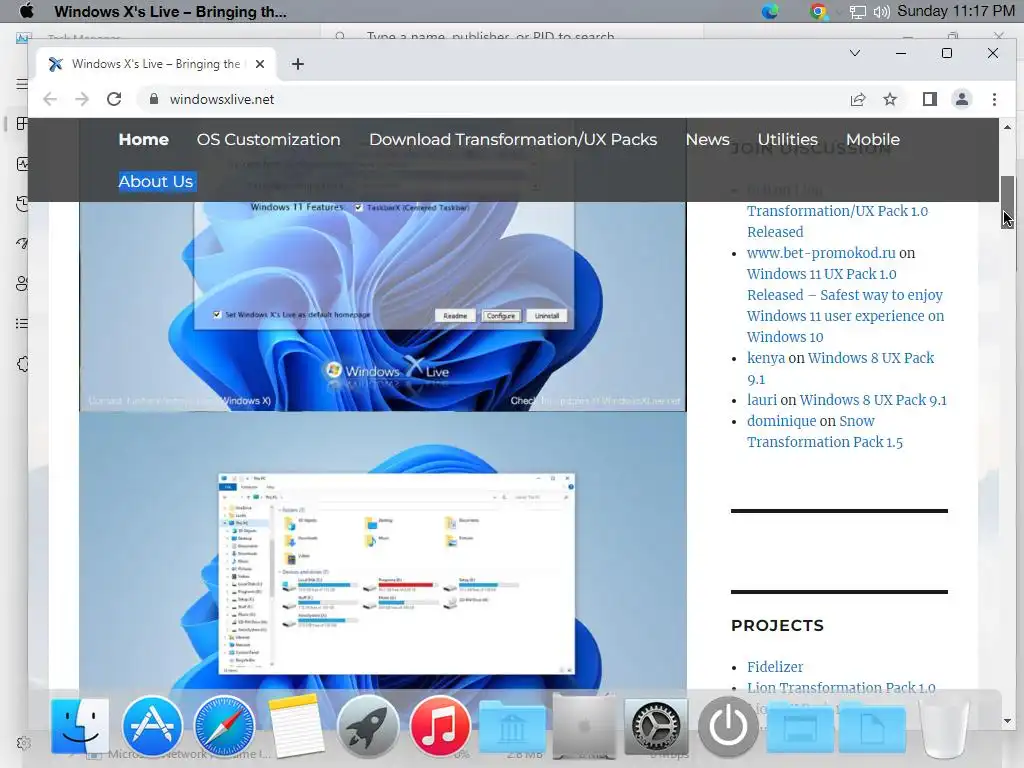
Task: Open tab search chevron in Chrome
Action: point(854,53)
